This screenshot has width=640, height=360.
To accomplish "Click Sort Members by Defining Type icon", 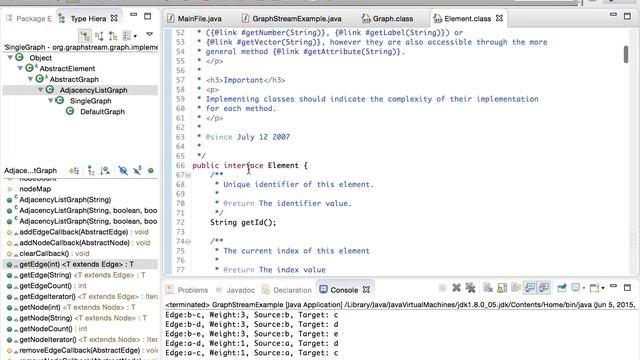I will [105, 171].
